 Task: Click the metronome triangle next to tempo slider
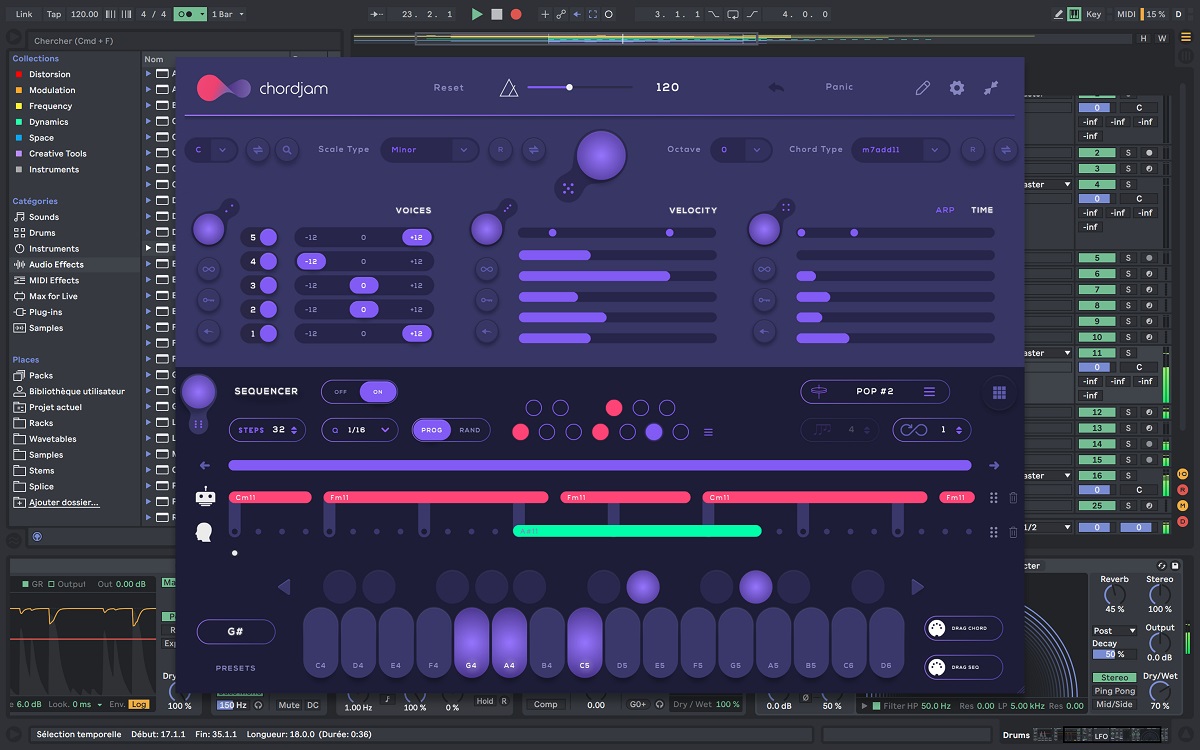(x=509, y=88)
